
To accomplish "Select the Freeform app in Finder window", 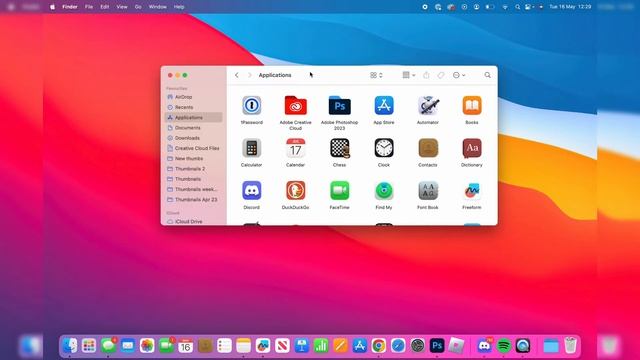I will tap(472, 190).
